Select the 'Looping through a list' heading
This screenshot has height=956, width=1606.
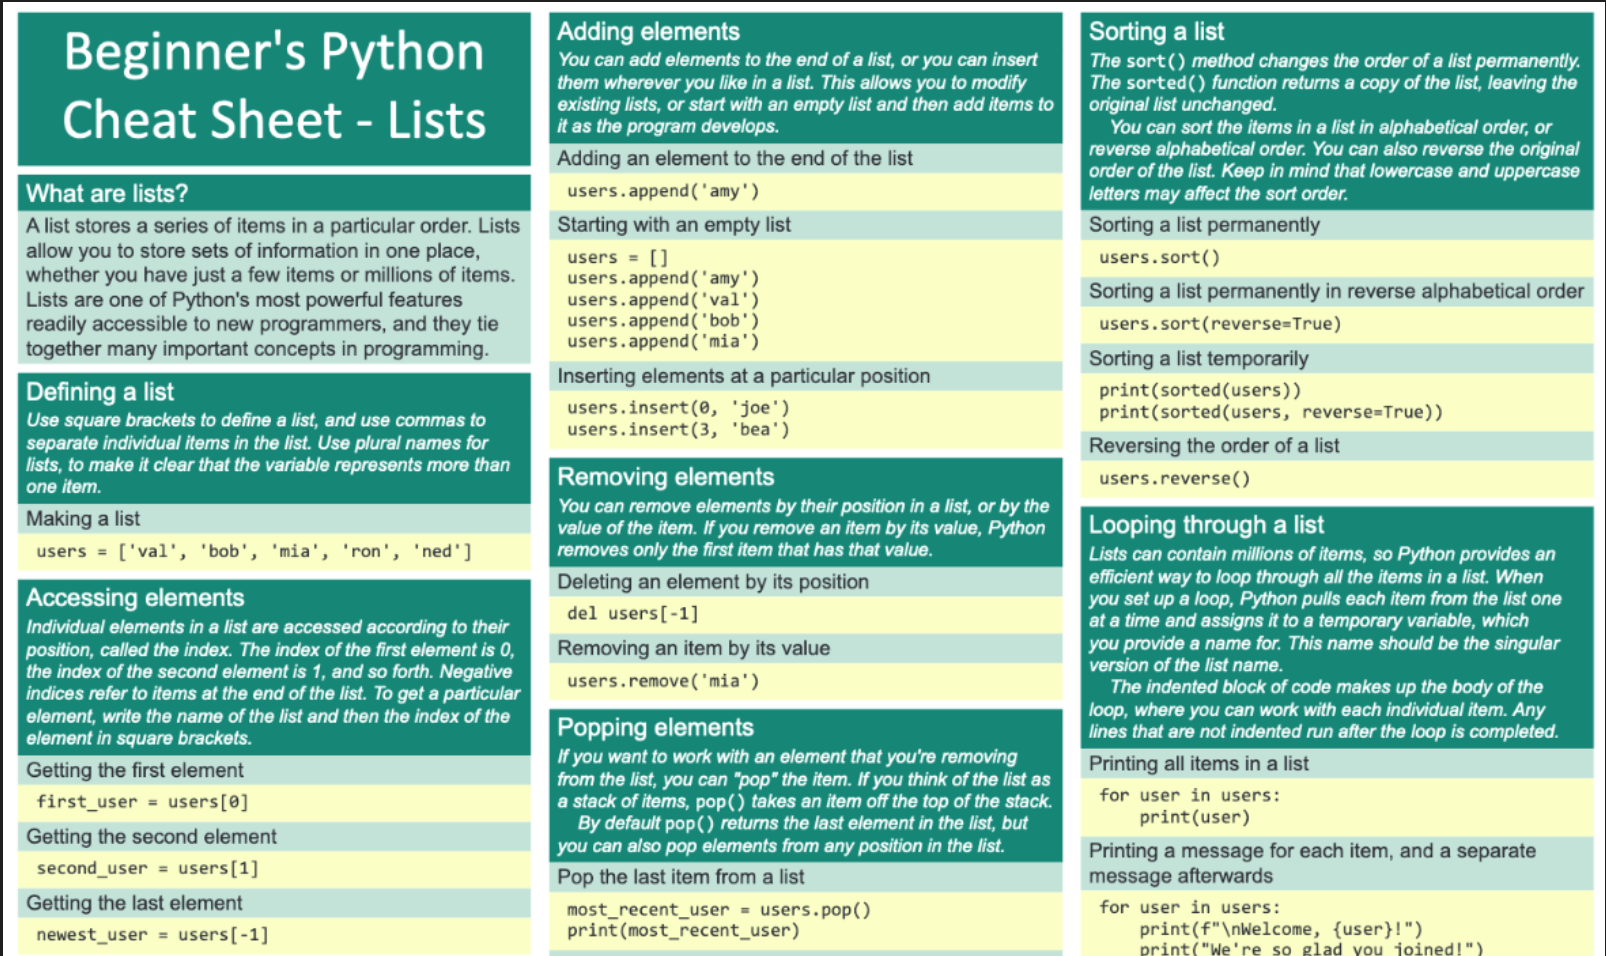pos(1206,525)
